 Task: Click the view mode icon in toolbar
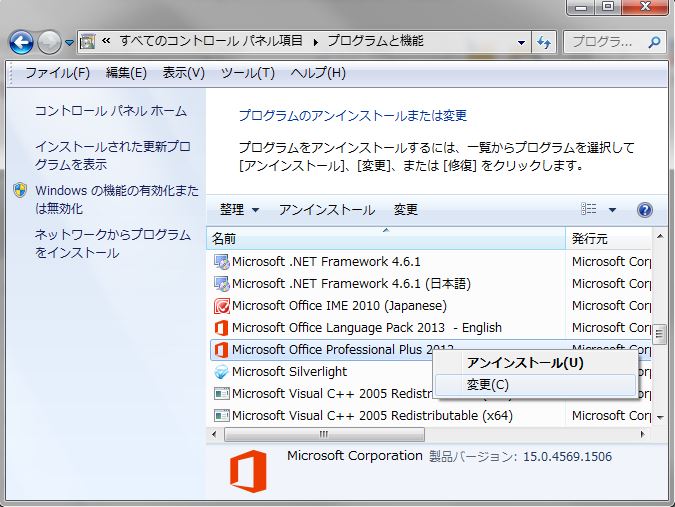(x=589, y=210)
